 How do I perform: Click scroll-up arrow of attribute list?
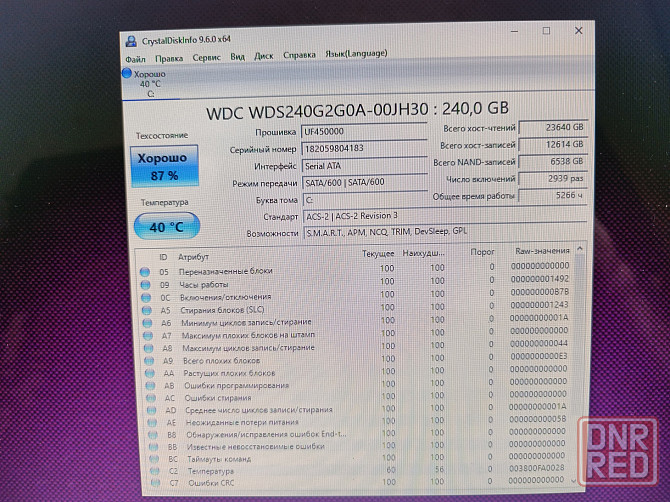(x=579, y=249)
